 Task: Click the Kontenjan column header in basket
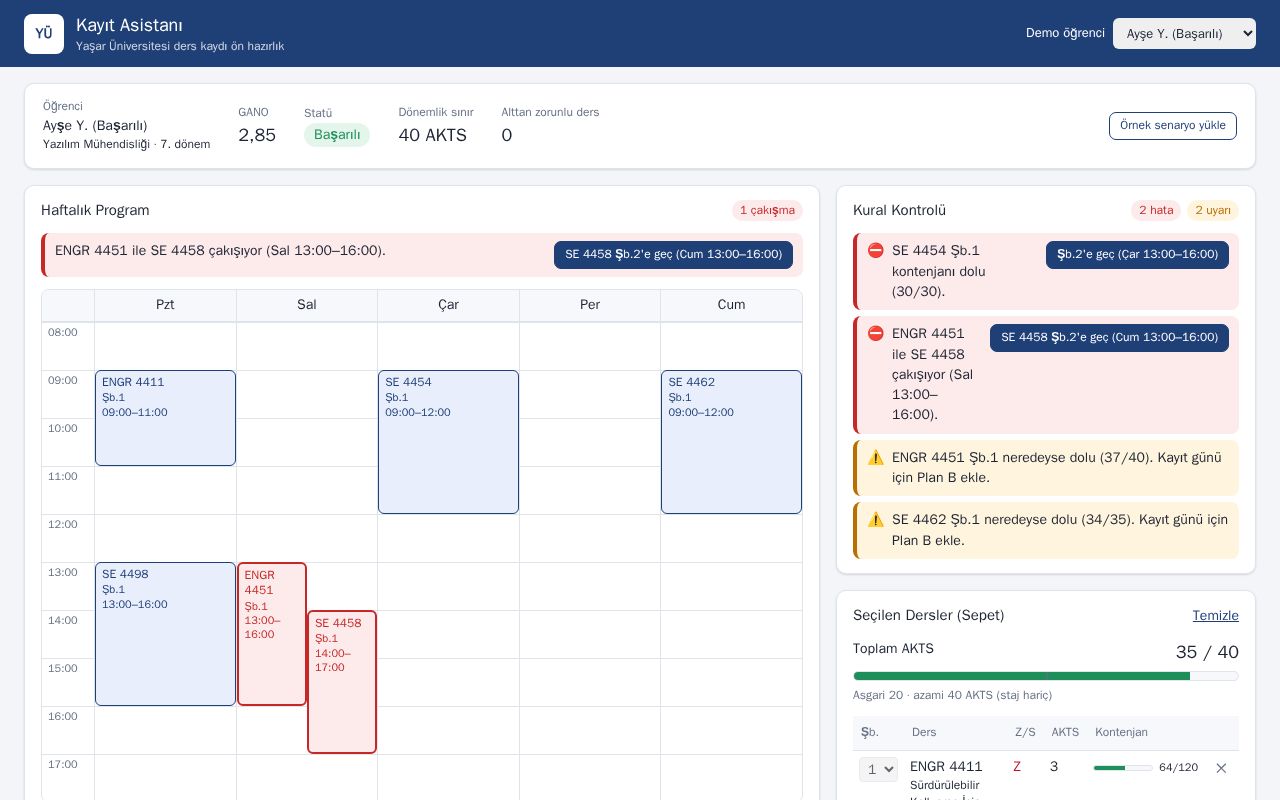(x=1121, y=733)
